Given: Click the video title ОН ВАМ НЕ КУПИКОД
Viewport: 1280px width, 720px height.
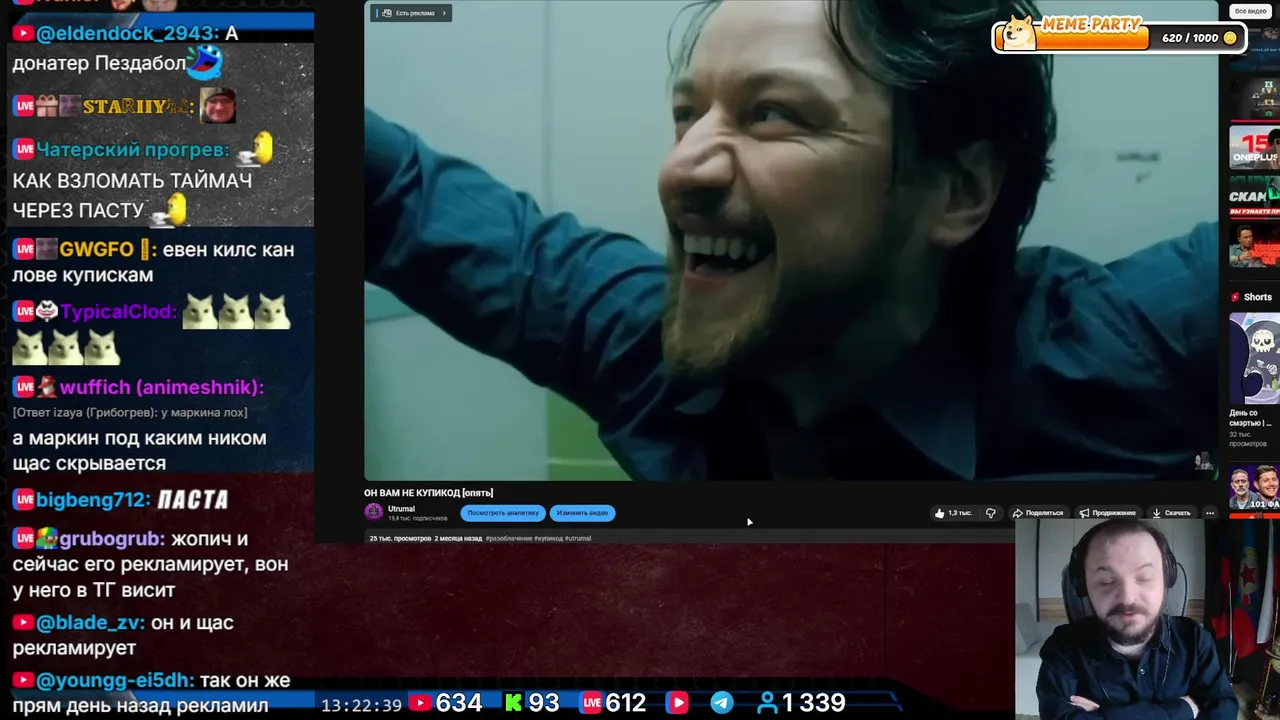Looking at the screenshot, I should tap(428, 493).
